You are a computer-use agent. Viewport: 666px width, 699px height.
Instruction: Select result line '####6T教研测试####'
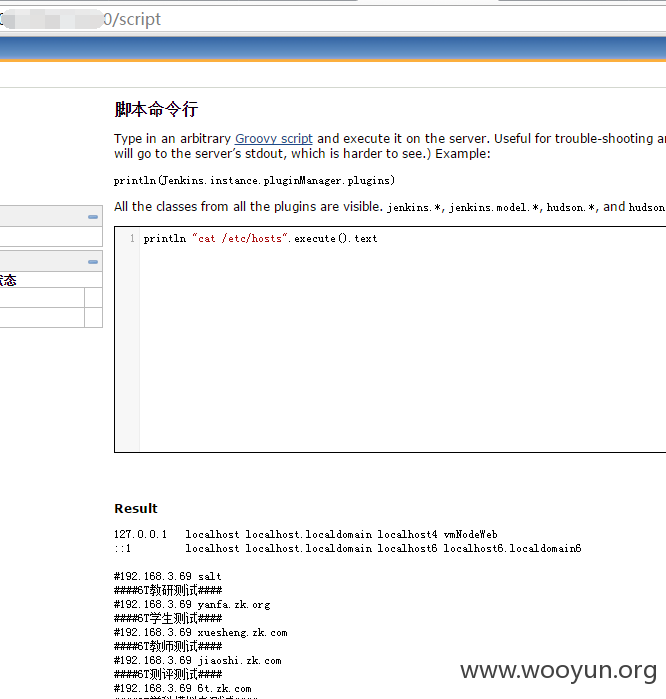[168, 590]
